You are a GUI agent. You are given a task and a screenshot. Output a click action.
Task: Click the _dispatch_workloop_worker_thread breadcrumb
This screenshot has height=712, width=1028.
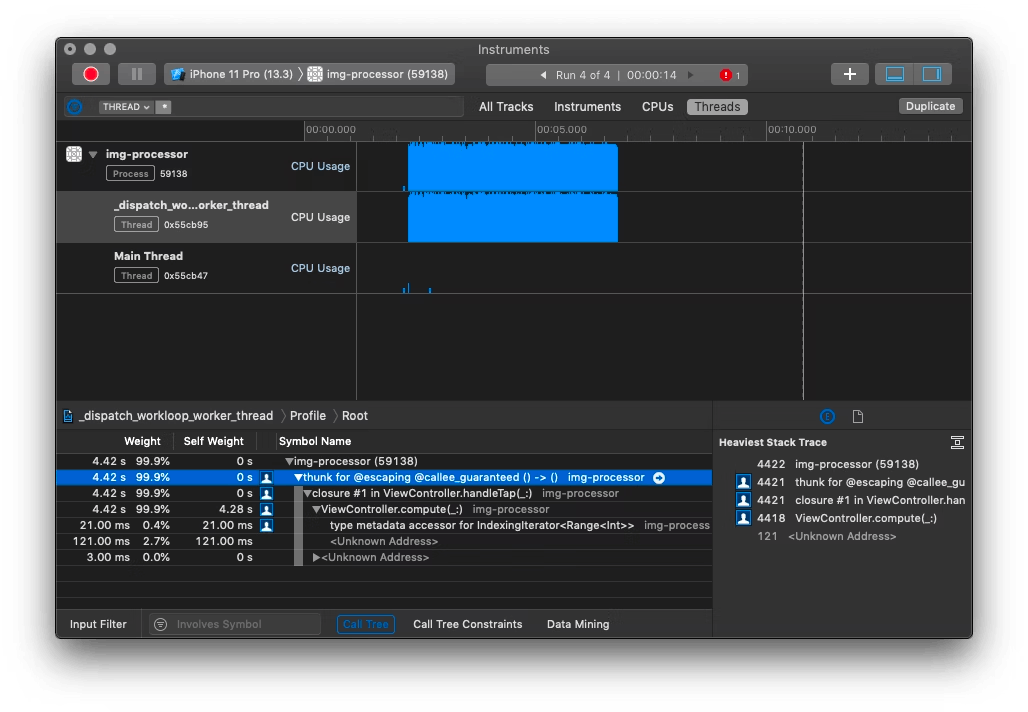click(176, 416)
